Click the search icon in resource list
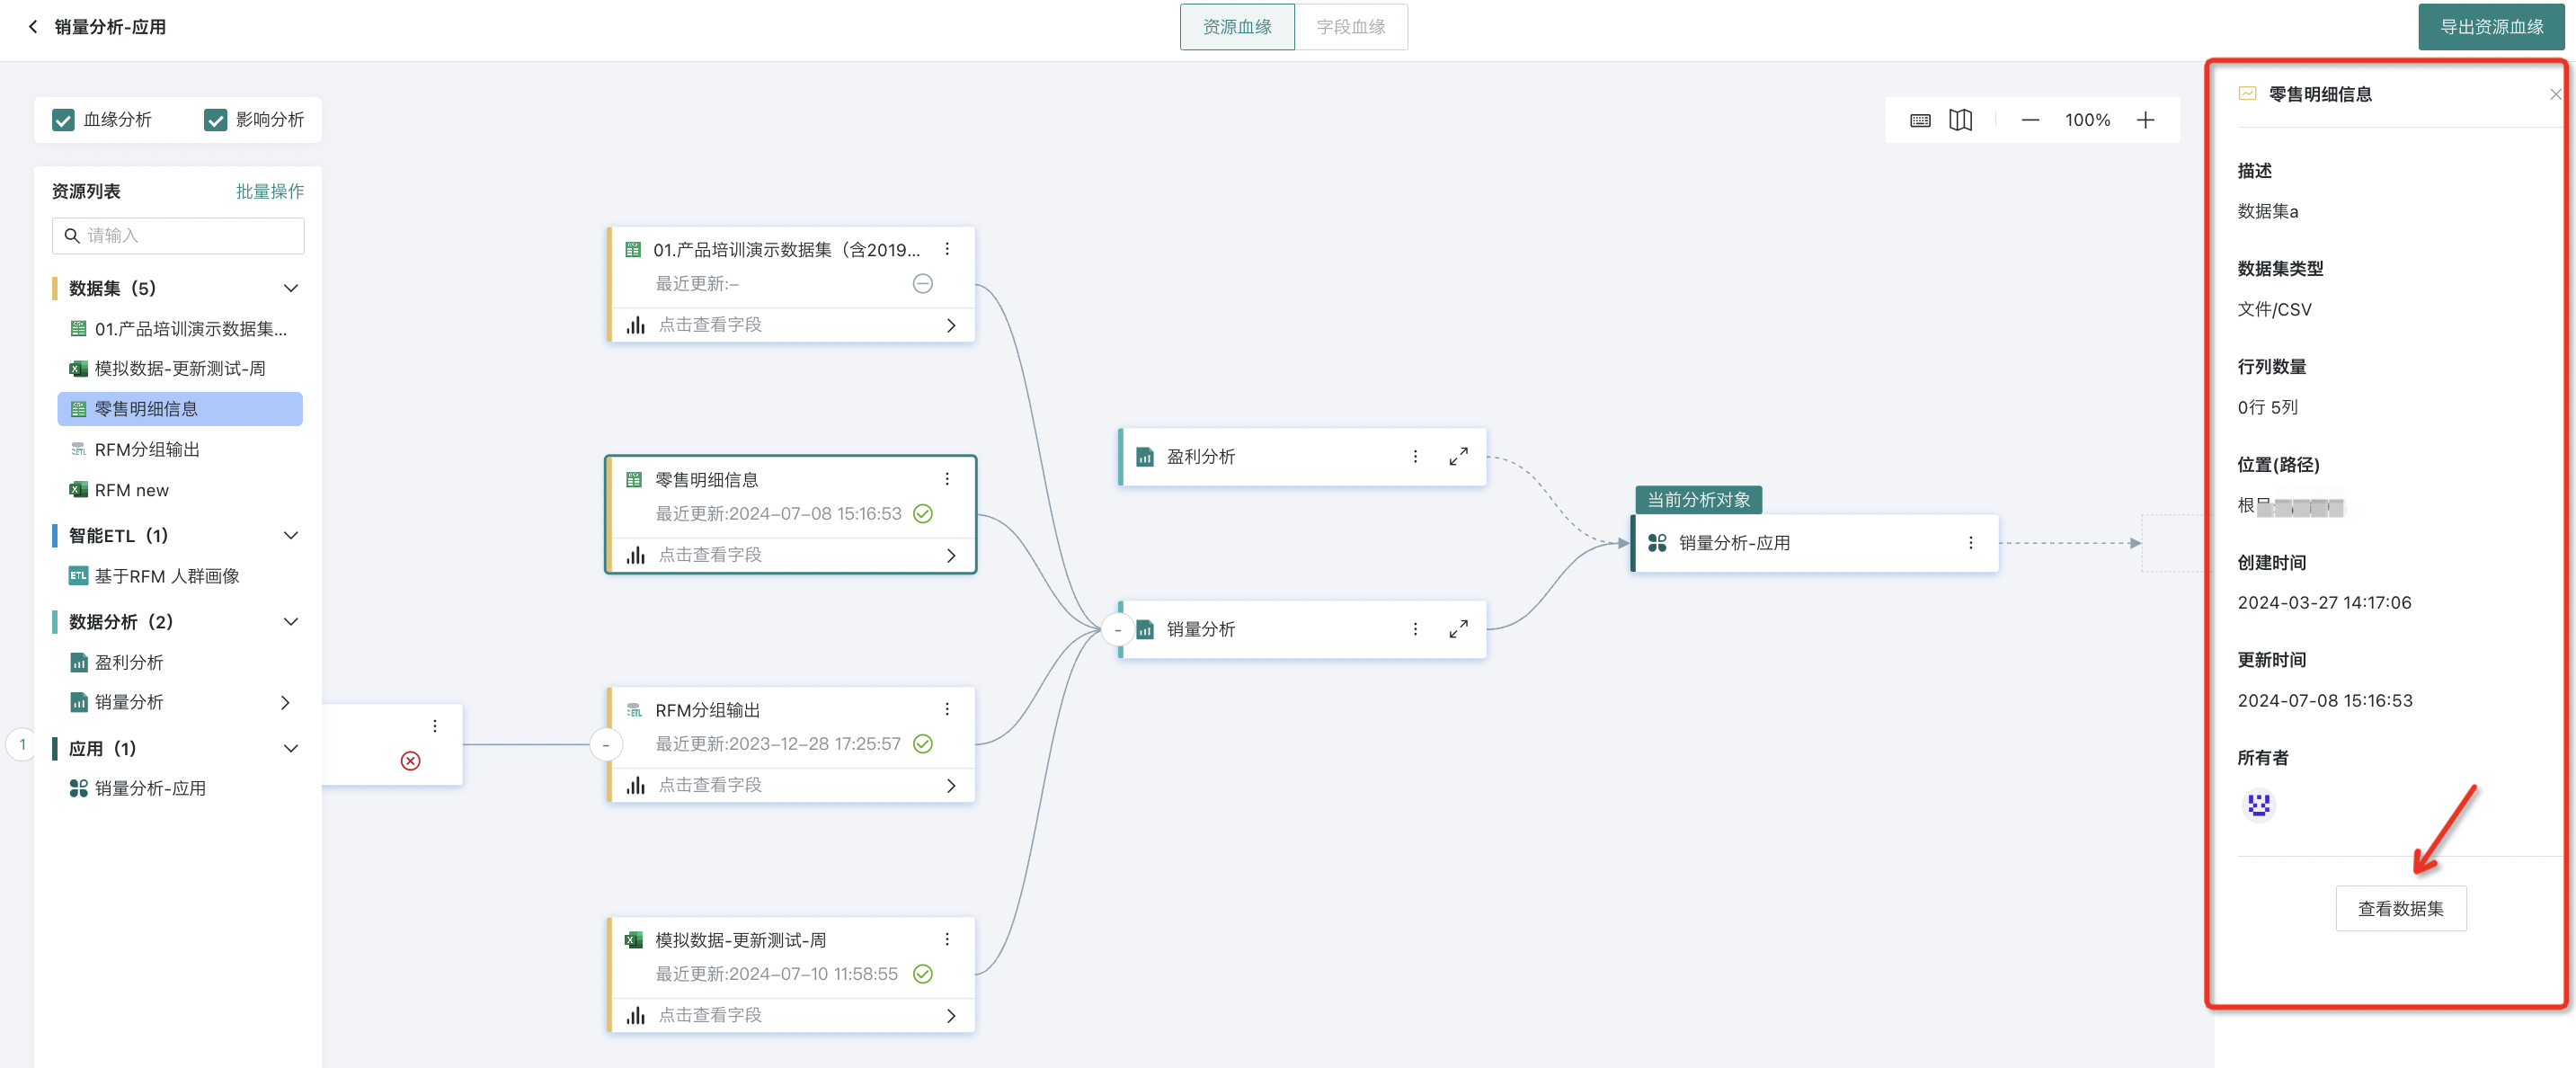The width and height of the screenshot is (2576, 1068). pyautogui.click(x=72, y=236)
